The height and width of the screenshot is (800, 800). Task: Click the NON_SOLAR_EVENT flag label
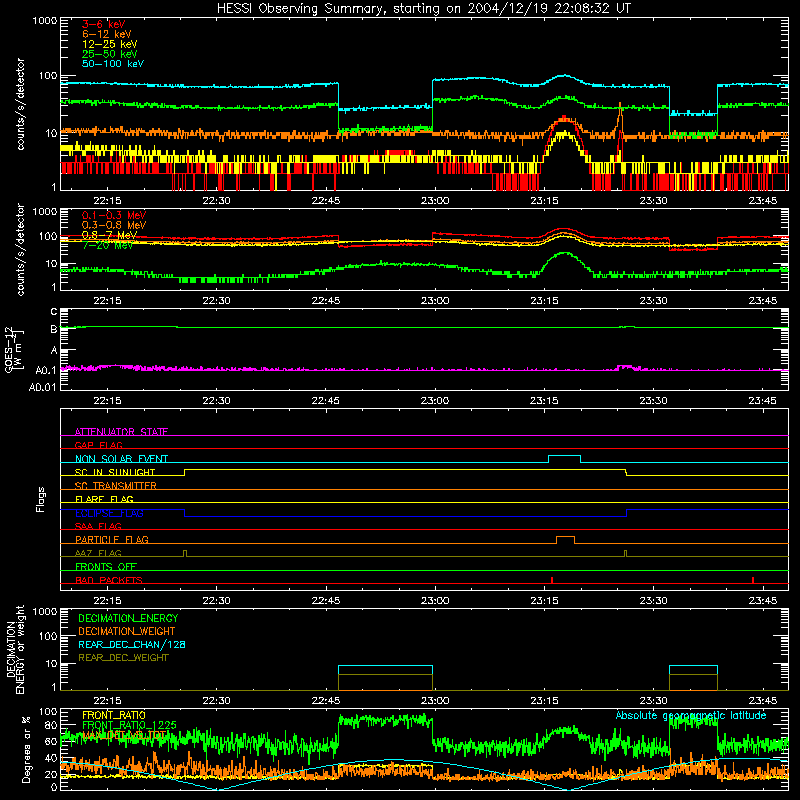tap(121, 459)
